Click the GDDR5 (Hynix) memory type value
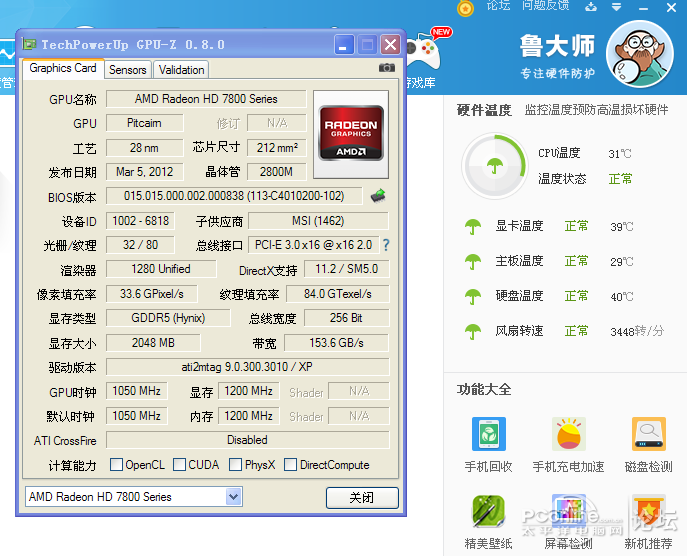This screenshot has height=556, width=687. click(x=168, y=318)
